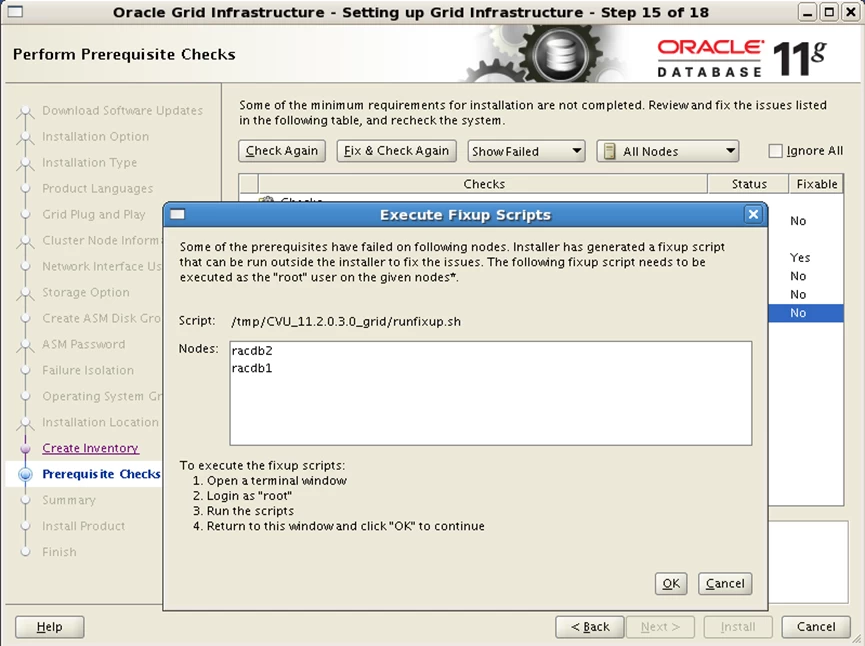
Task: Minimize the Oracle Grid Infrastructure window
Action: point(807,12)
